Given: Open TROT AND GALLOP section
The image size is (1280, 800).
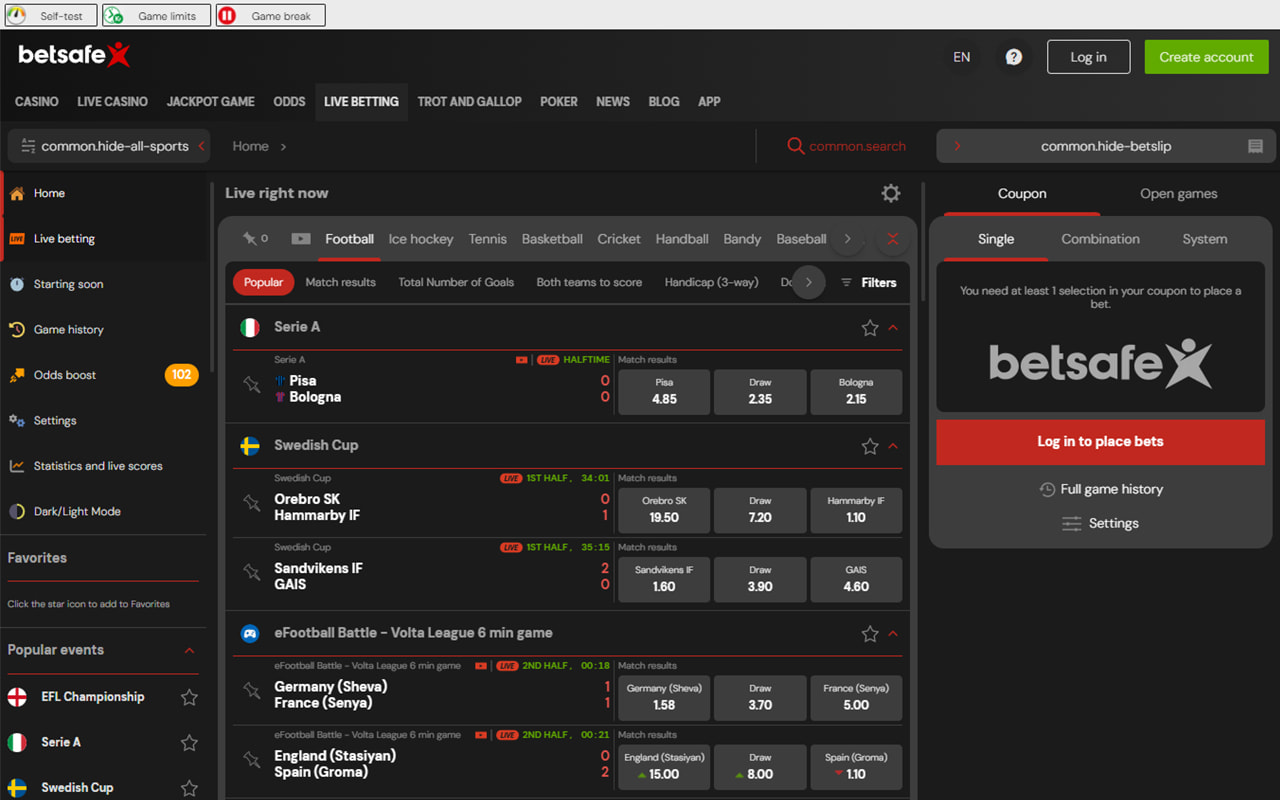Looking at the screenshot, I should [x=469, y=102].
